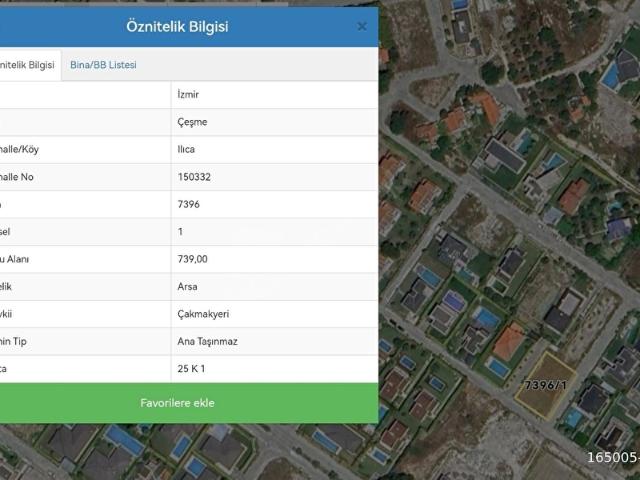Select the Ana Taşınmaz value

[x=207, y=341]
